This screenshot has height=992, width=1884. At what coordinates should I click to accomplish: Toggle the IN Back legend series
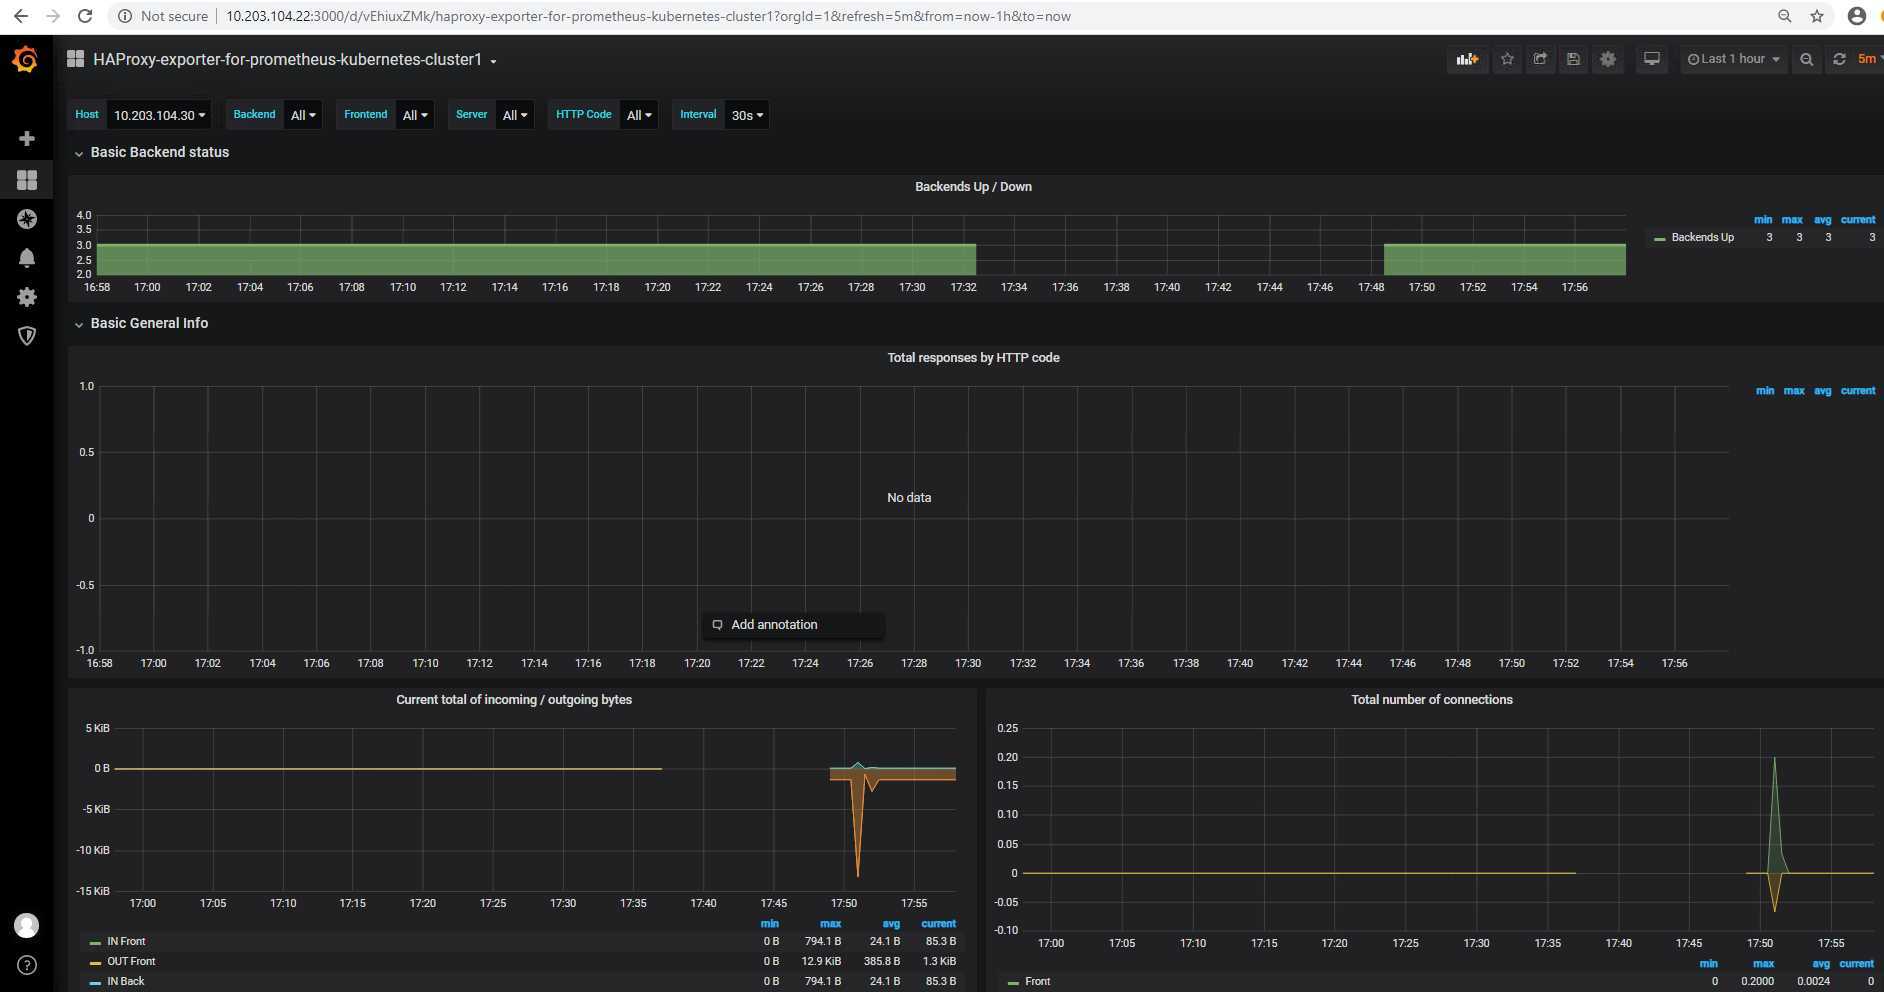pos(125,982)
